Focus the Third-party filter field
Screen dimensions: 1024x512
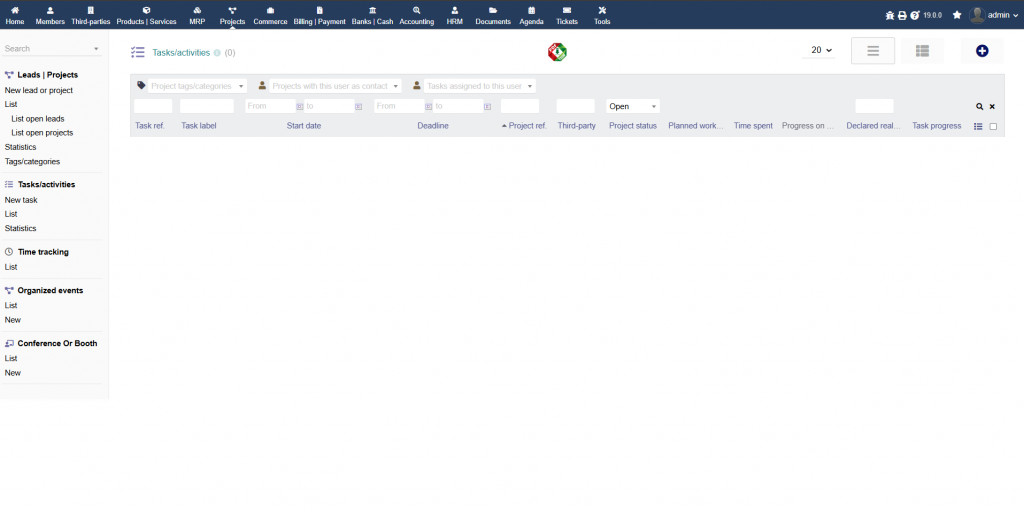(575, 106)
